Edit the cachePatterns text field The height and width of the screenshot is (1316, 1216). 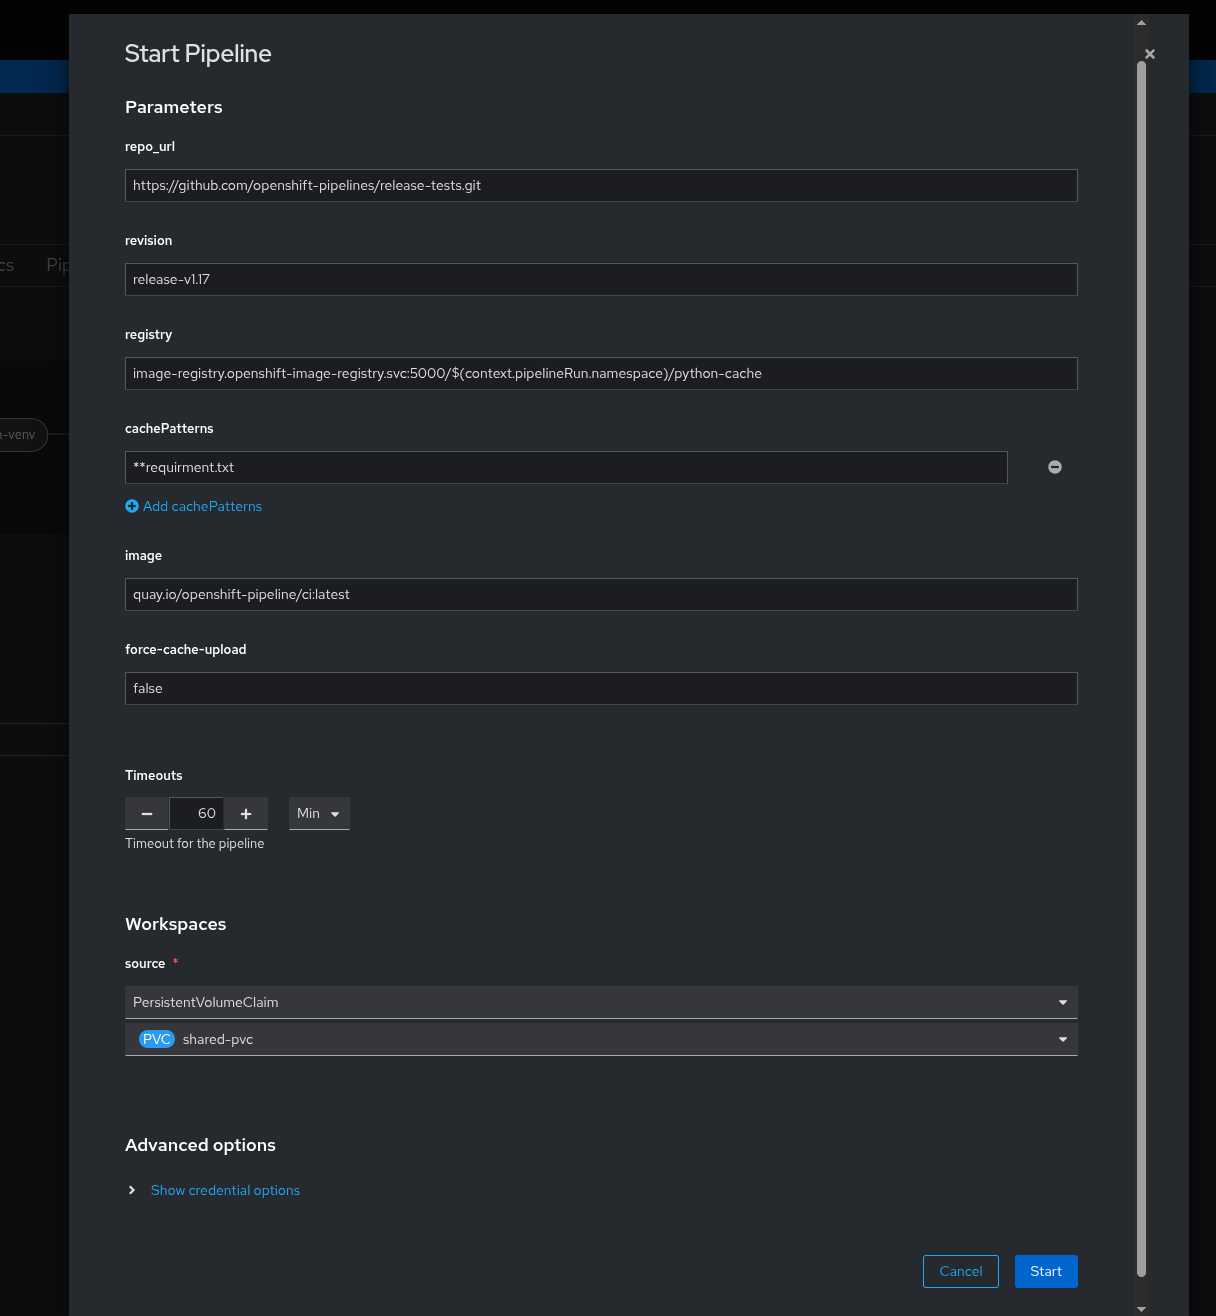click(x=566, y=467)
